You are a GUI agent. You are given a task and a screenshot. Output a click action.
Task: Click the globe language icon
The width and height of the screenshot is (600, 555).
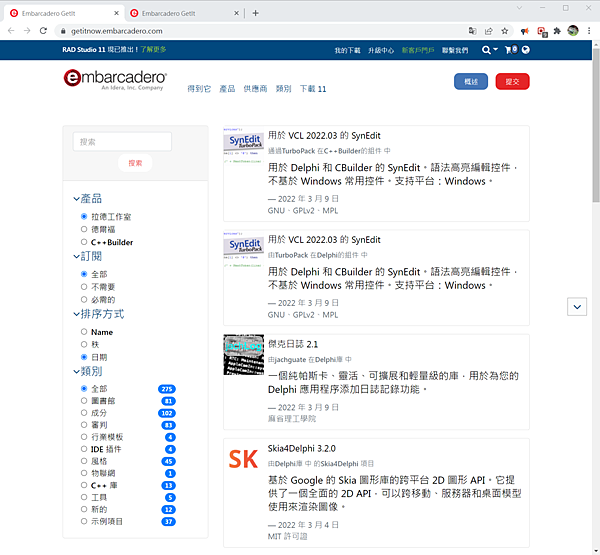click(526, 50)
